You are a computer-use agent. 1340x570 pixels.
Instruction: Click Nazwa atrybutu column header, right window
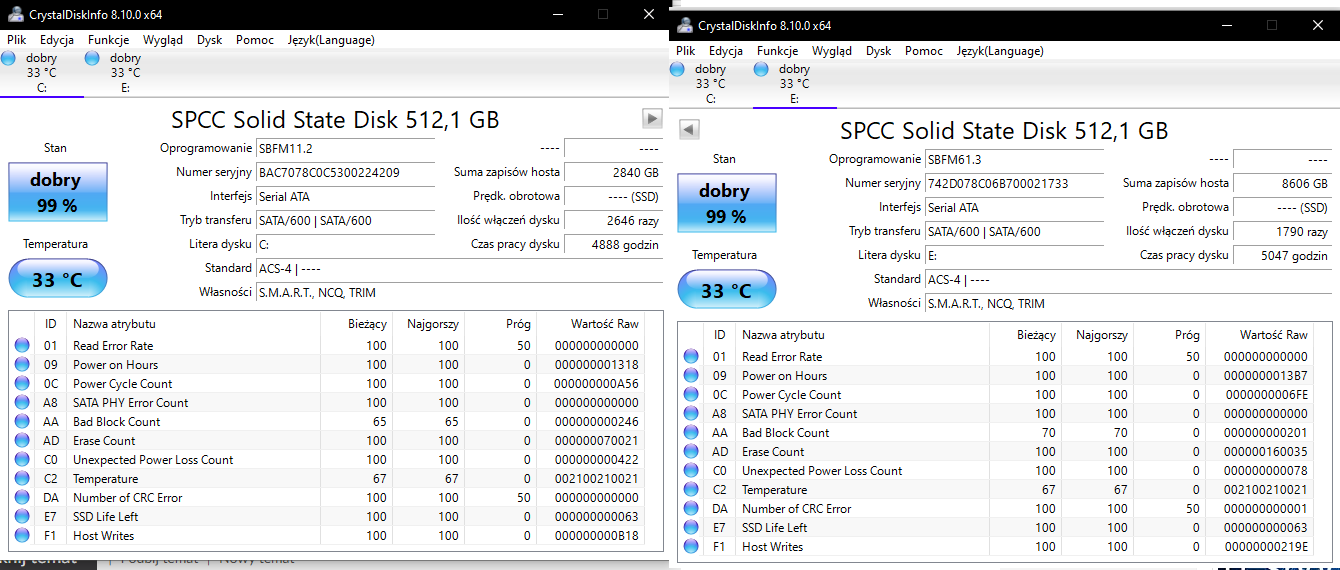pyautogui.click(x=862, y=335)
